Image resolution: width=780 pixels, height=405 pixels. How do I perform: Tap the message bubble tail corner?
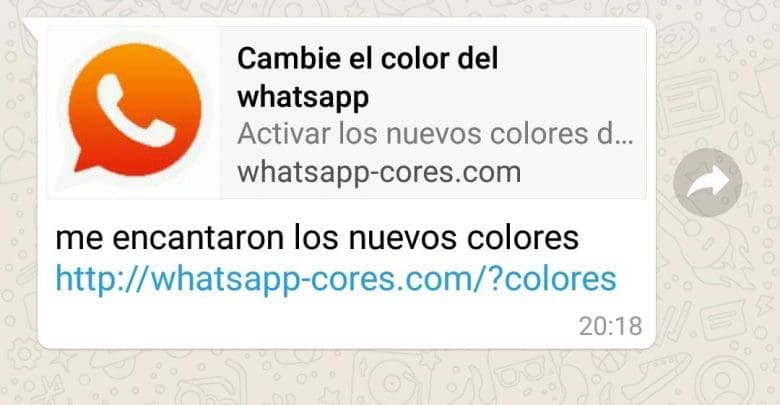31,27
